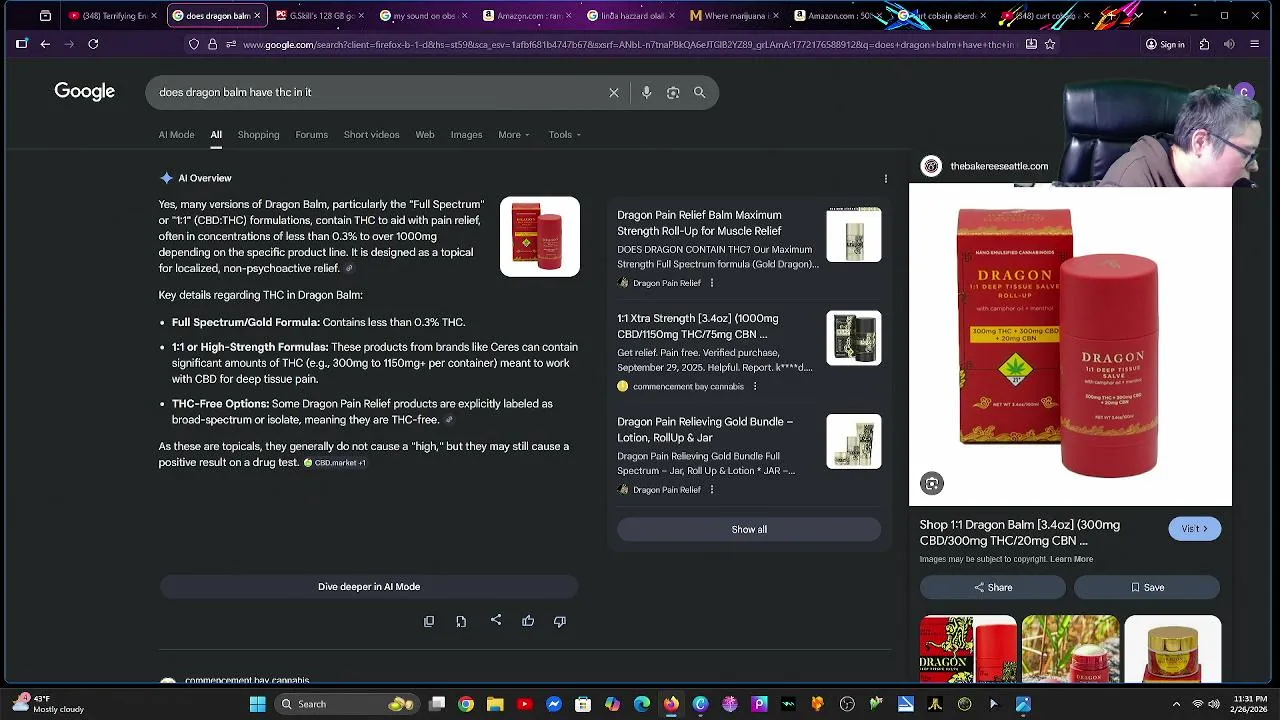Image resolution: width=1280 pixels, height=720 pixels.
Task: Run the search with the magnifier icon
Action: pos(700,92)
